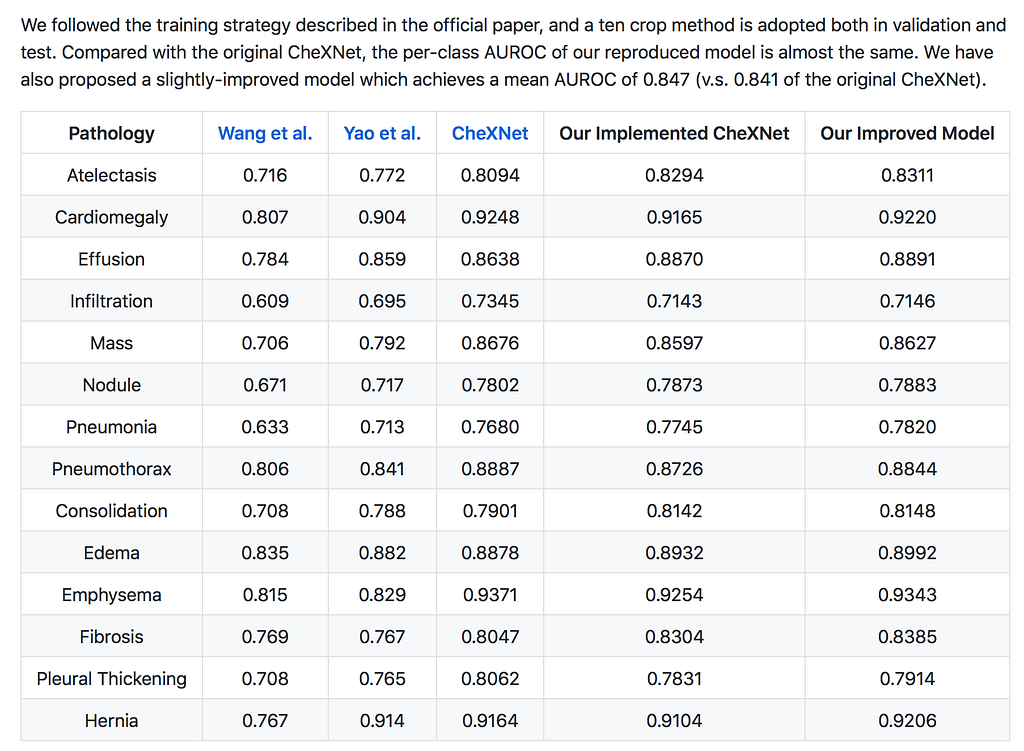Select the Cardiomegaly row label
The width and height of the screenshot is (1024, 751).
pos(111,217)
